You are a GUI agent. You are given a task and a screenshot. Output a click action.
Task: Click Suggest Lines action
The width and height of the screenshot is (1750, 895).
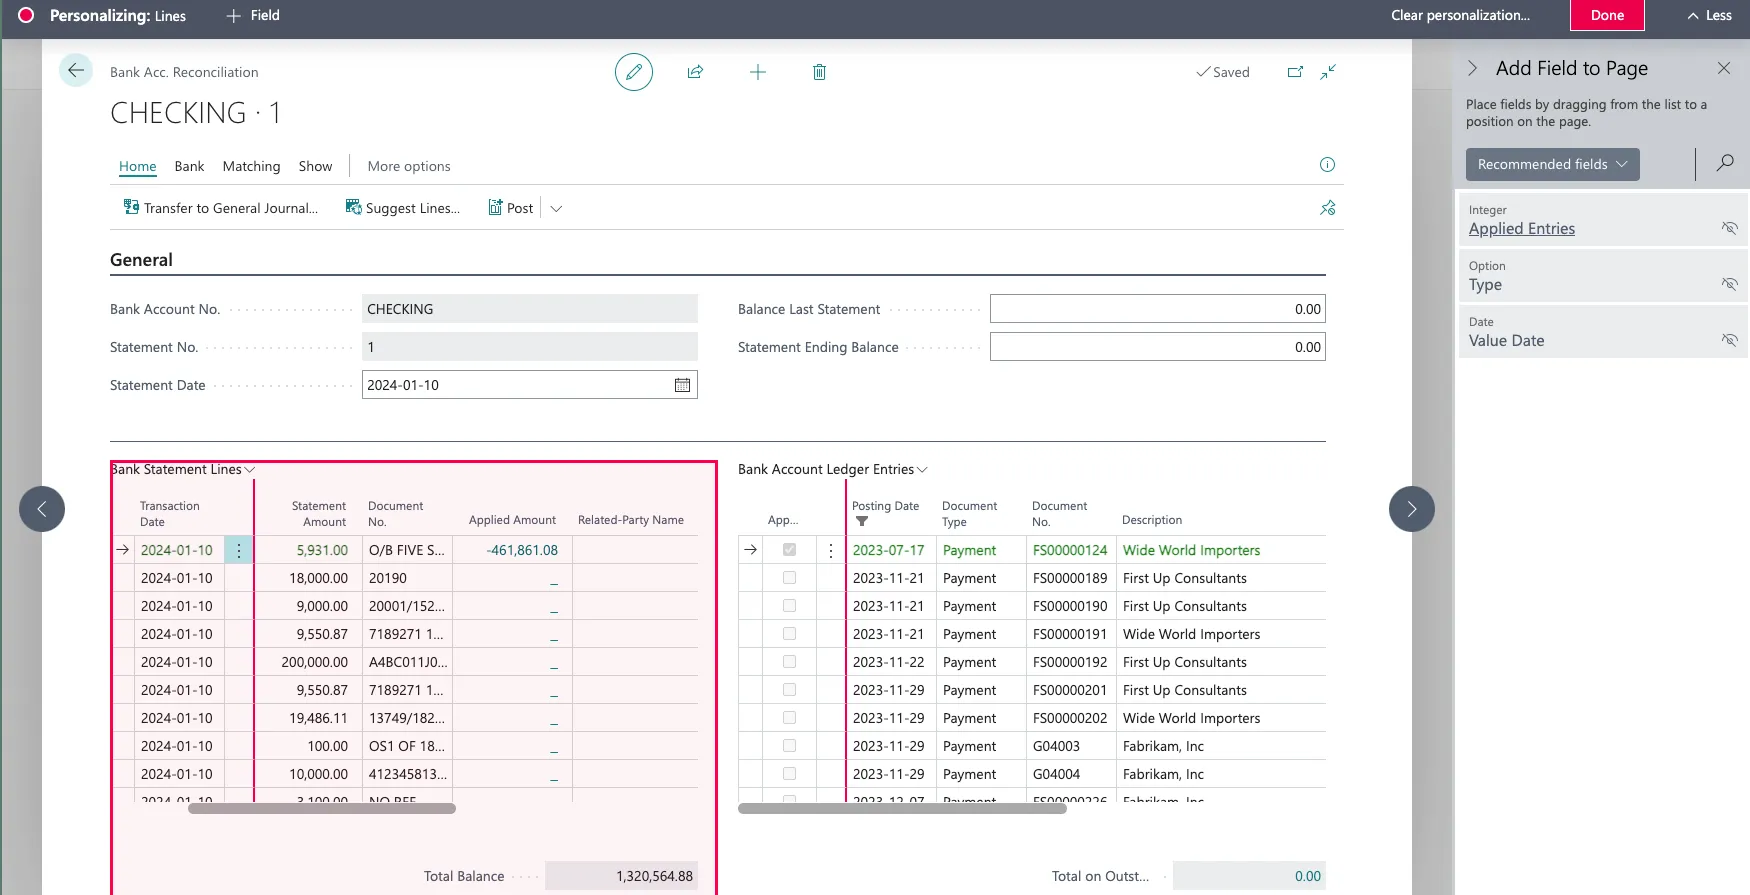pyautogui.click(x=403, y=208)
